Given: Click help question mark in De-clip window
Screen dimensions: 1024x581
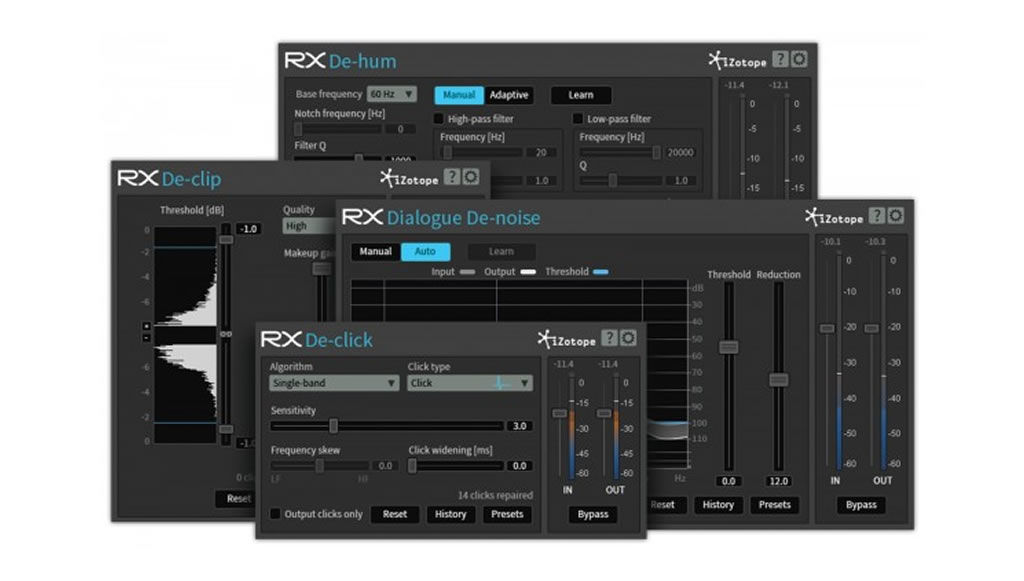Looking at the screenshot, I should (451, 176).
